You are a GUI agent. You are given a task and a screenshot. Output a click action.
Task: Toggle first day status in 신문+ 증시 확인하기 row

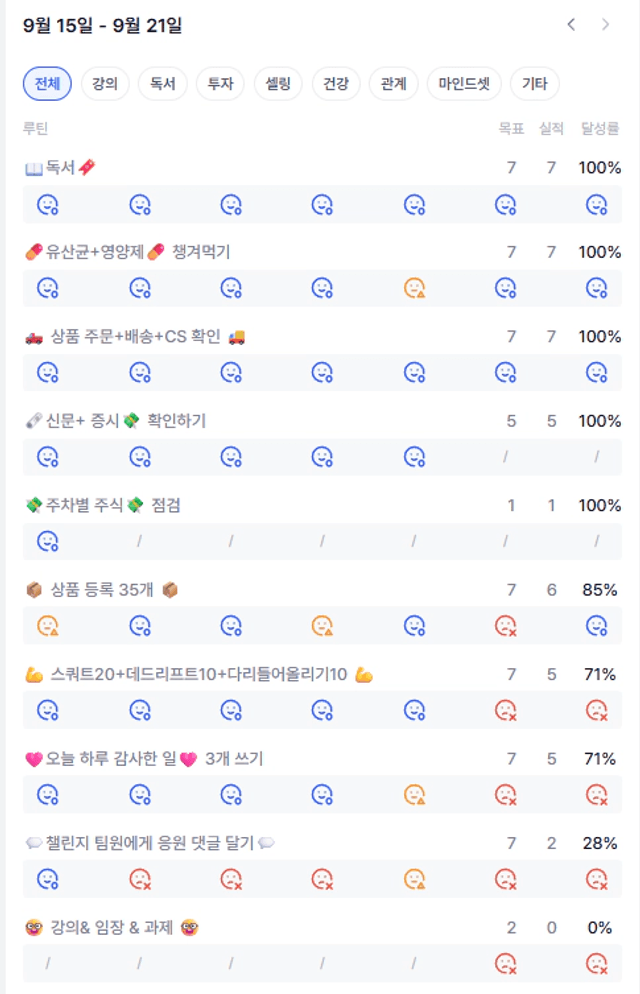(x=47, y=457)
